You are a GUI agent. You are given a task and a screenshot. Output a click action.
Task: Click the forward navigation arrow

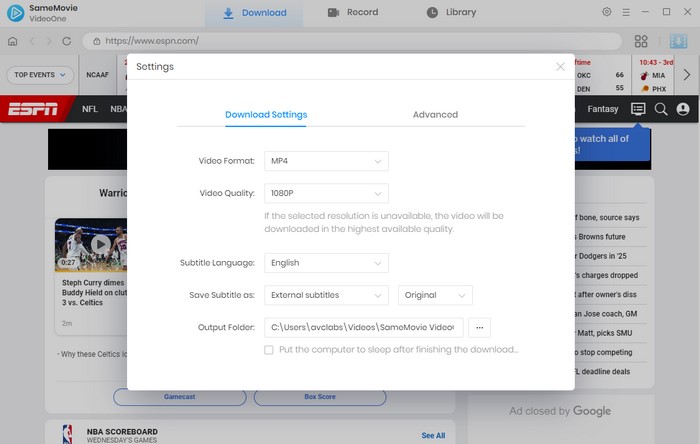point(49,41)
